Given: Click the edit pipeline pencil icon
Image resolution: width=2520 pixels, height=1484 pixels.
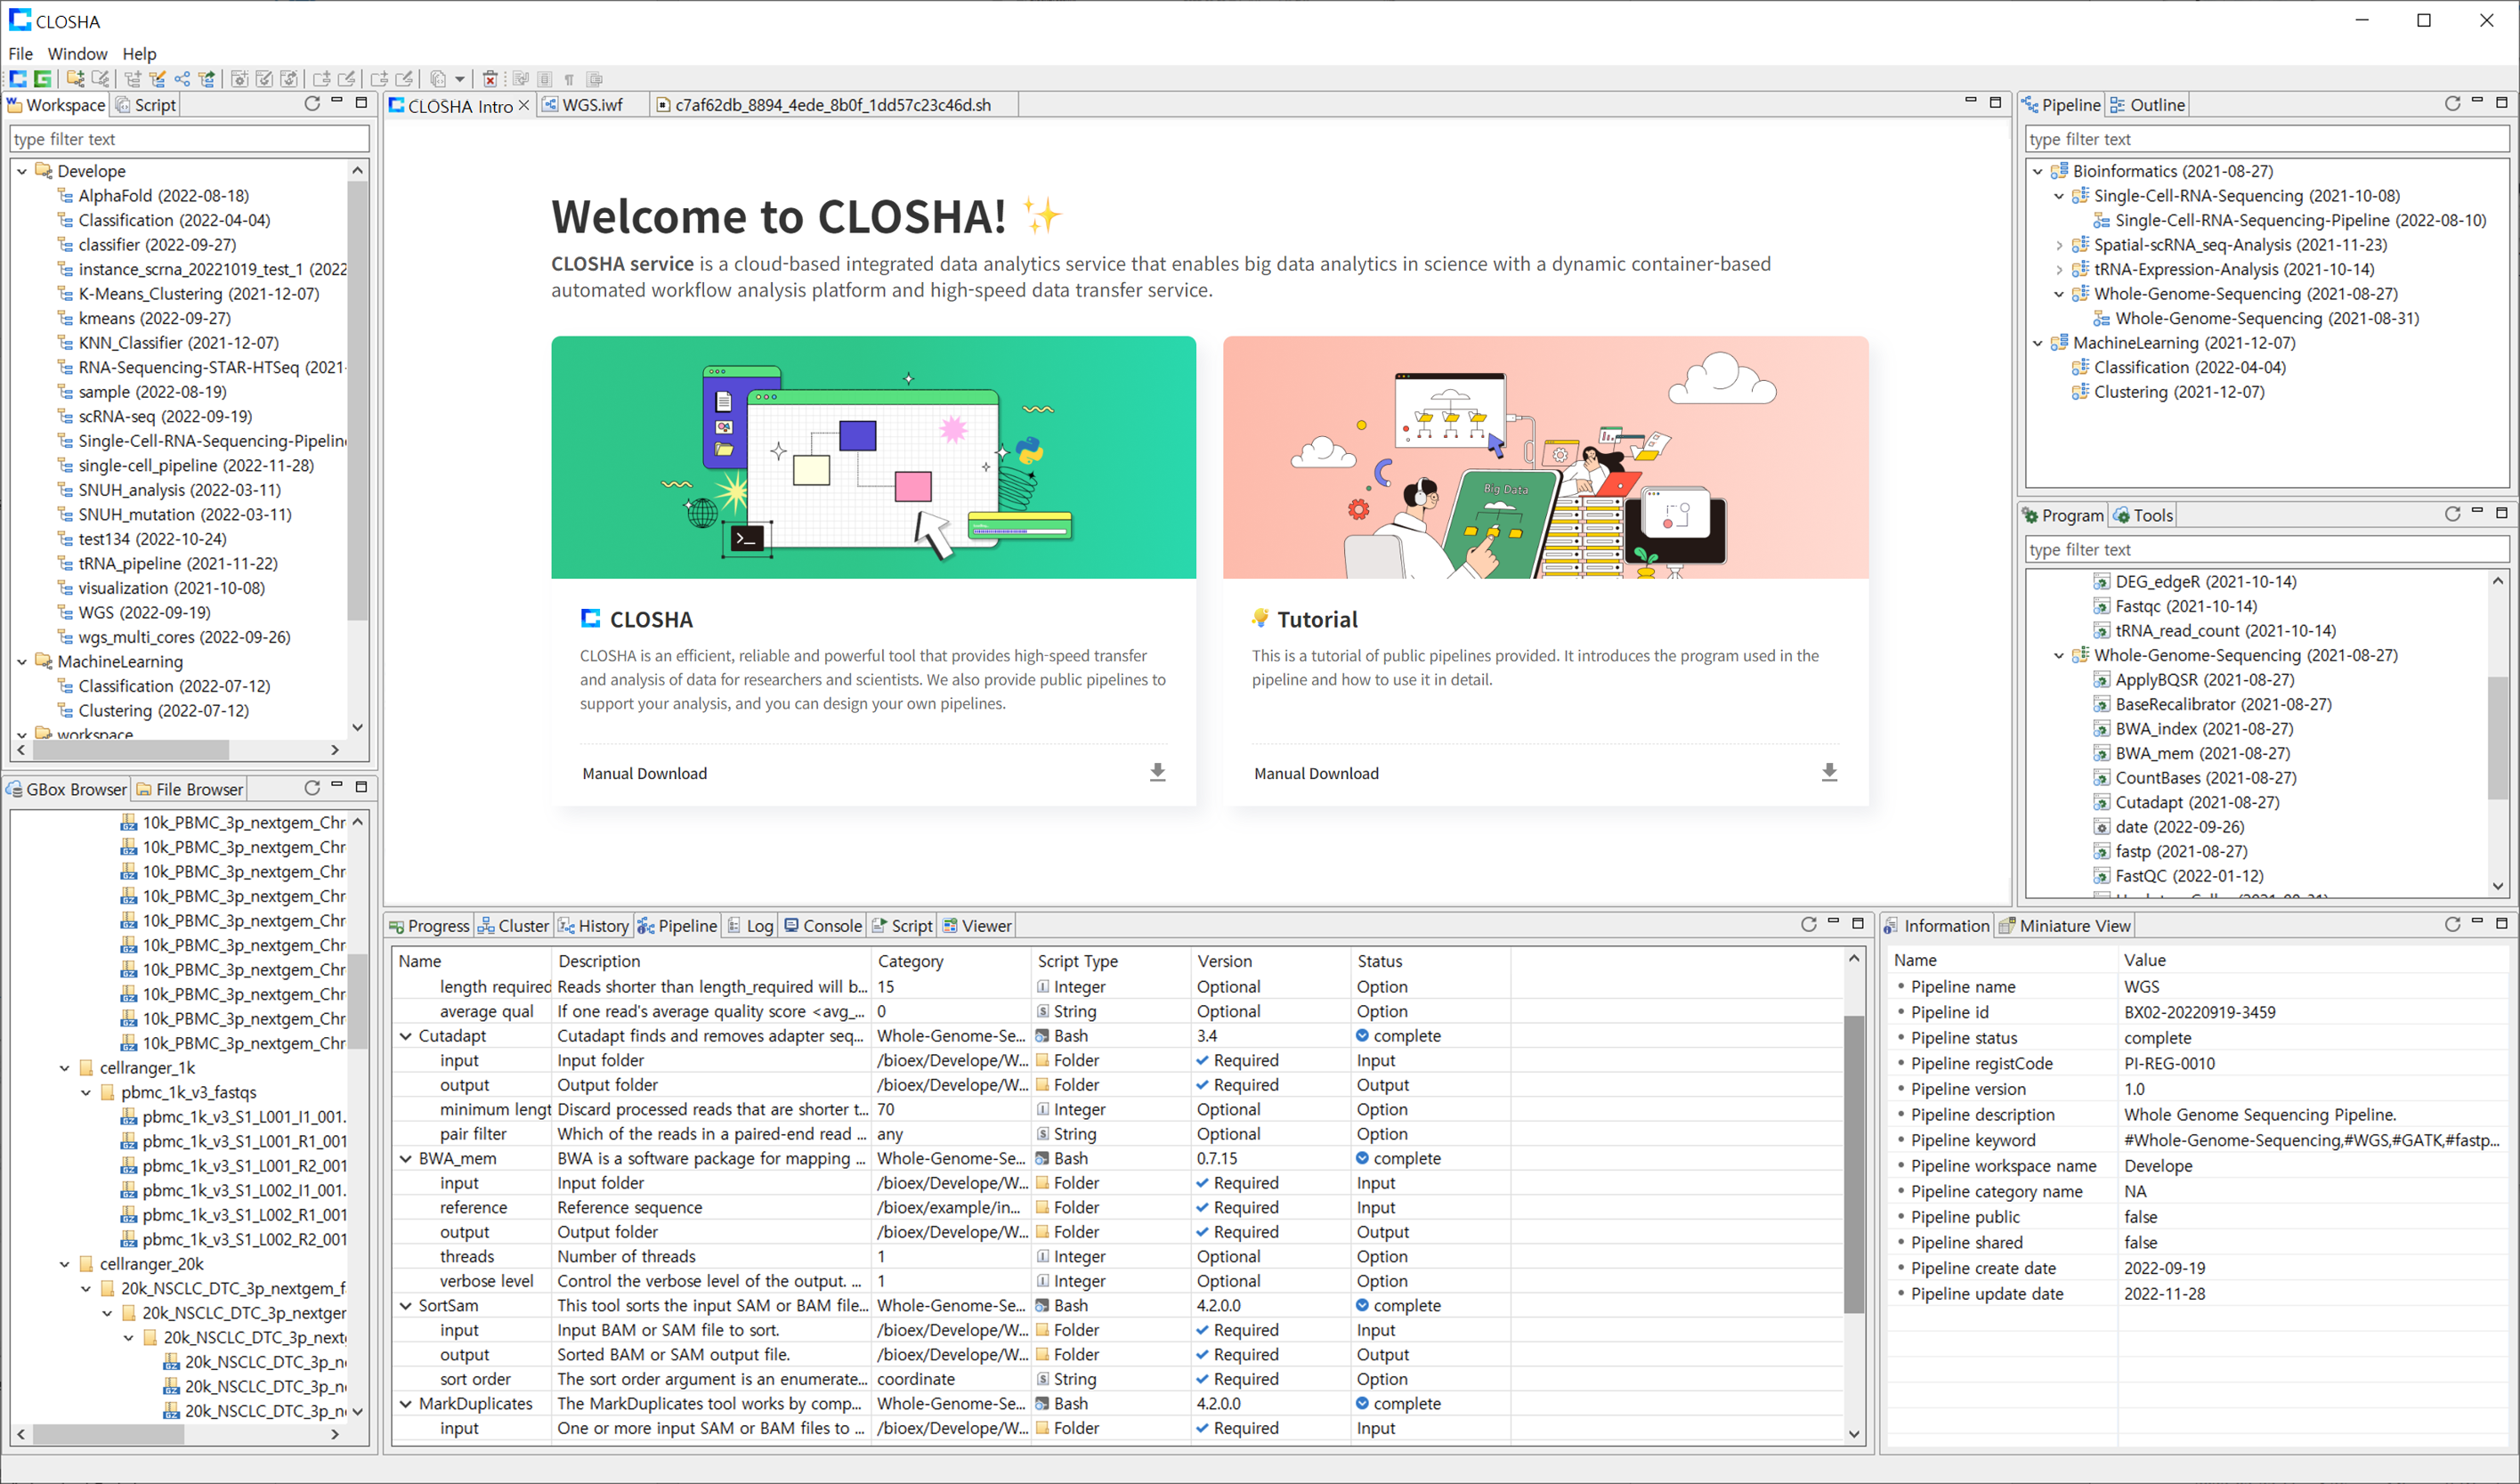Looking at the screenshot, I should (x=157, y=79).
